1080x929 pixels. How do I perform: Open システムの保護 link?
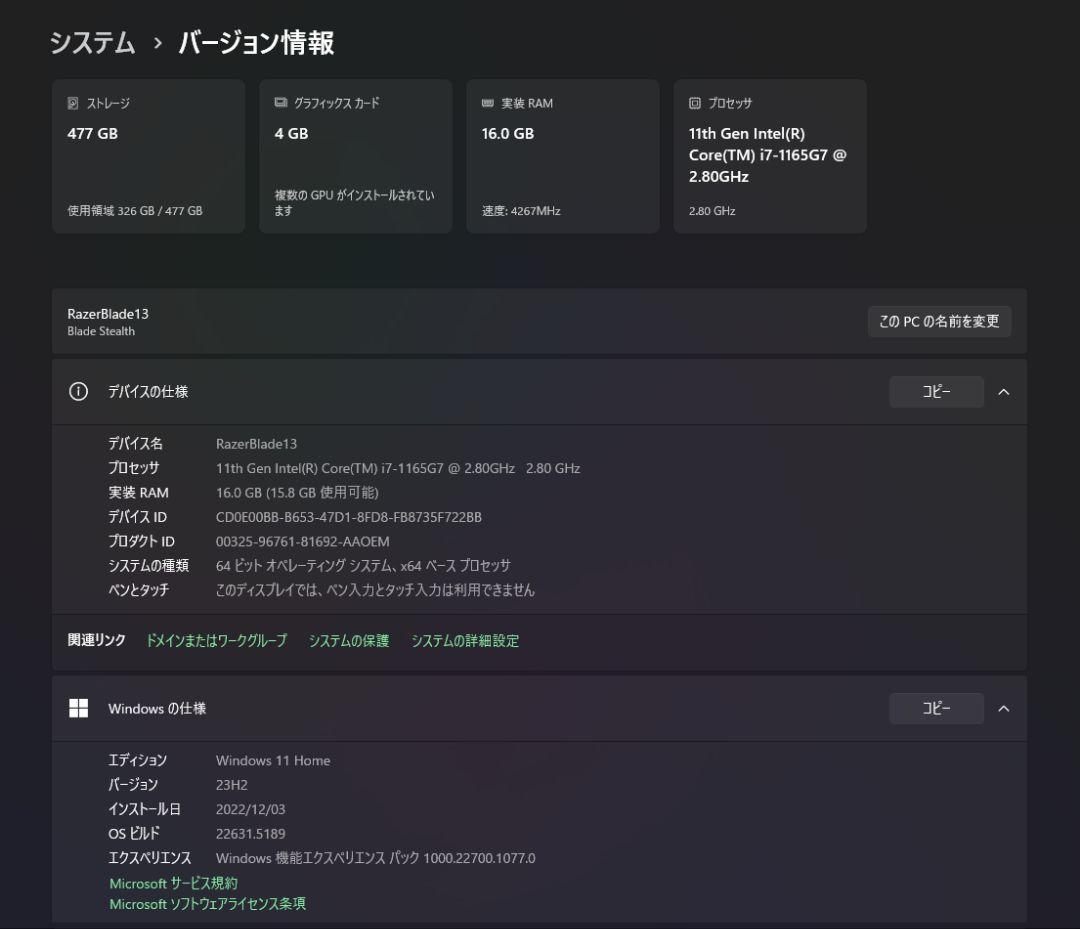[x=348, y=640]
